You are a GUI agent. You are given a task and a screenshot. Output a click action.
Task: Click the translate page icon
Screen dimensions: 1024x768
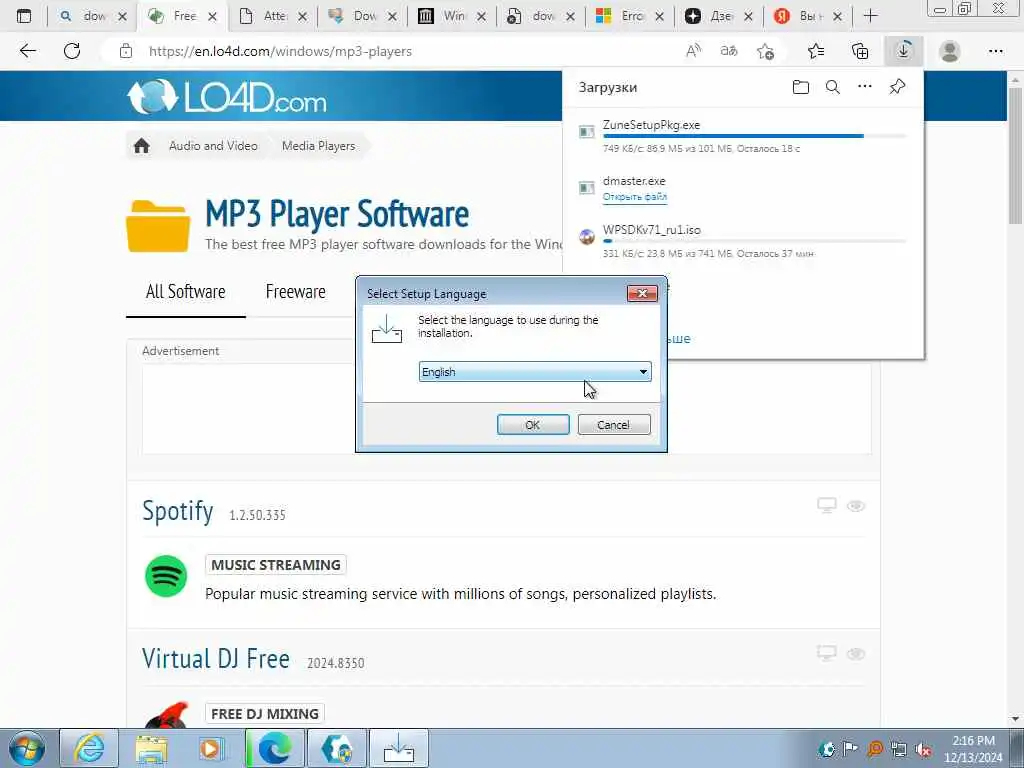[729, 51]
